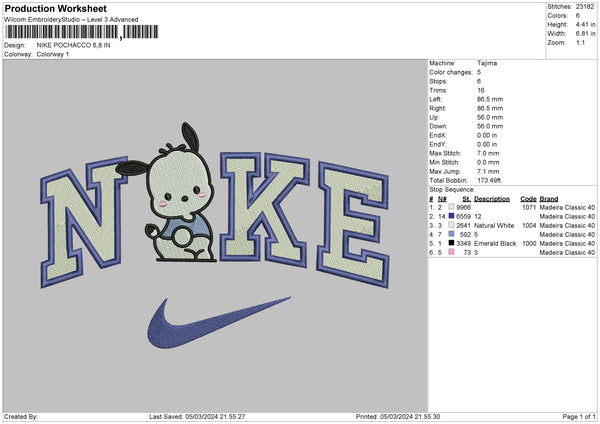600x424 pixels.
Task: Click the Height value 4.41 in
Action: pos(585,24)
